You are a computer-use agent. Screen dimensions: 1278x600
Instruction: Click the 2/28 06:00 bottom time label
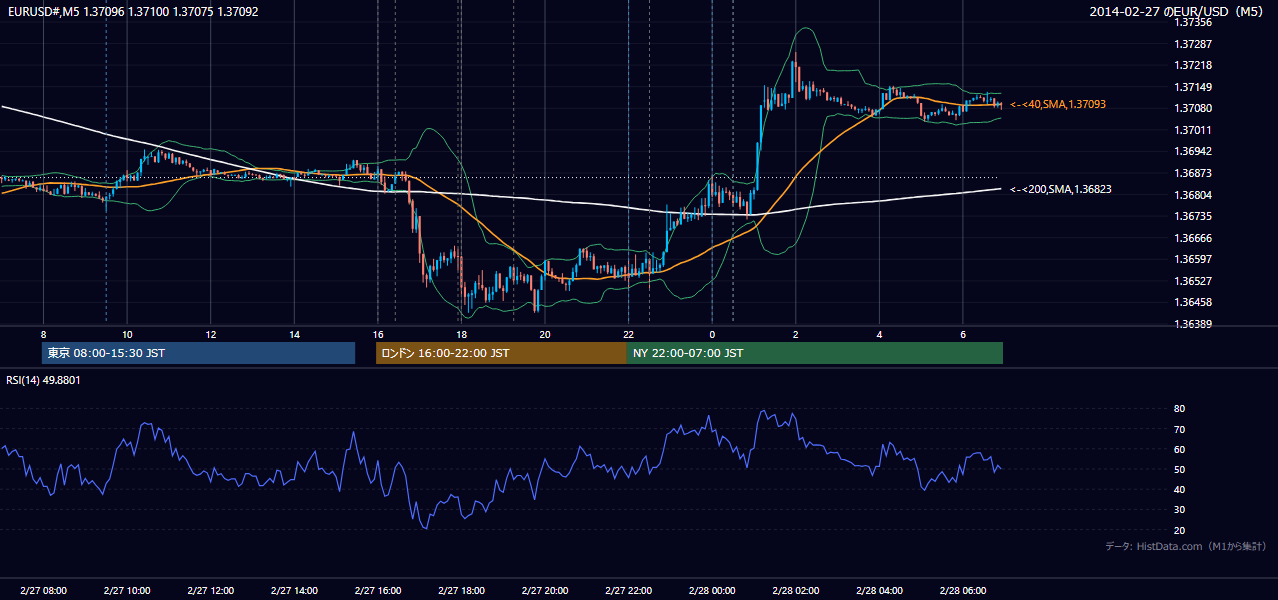point(962,591)
